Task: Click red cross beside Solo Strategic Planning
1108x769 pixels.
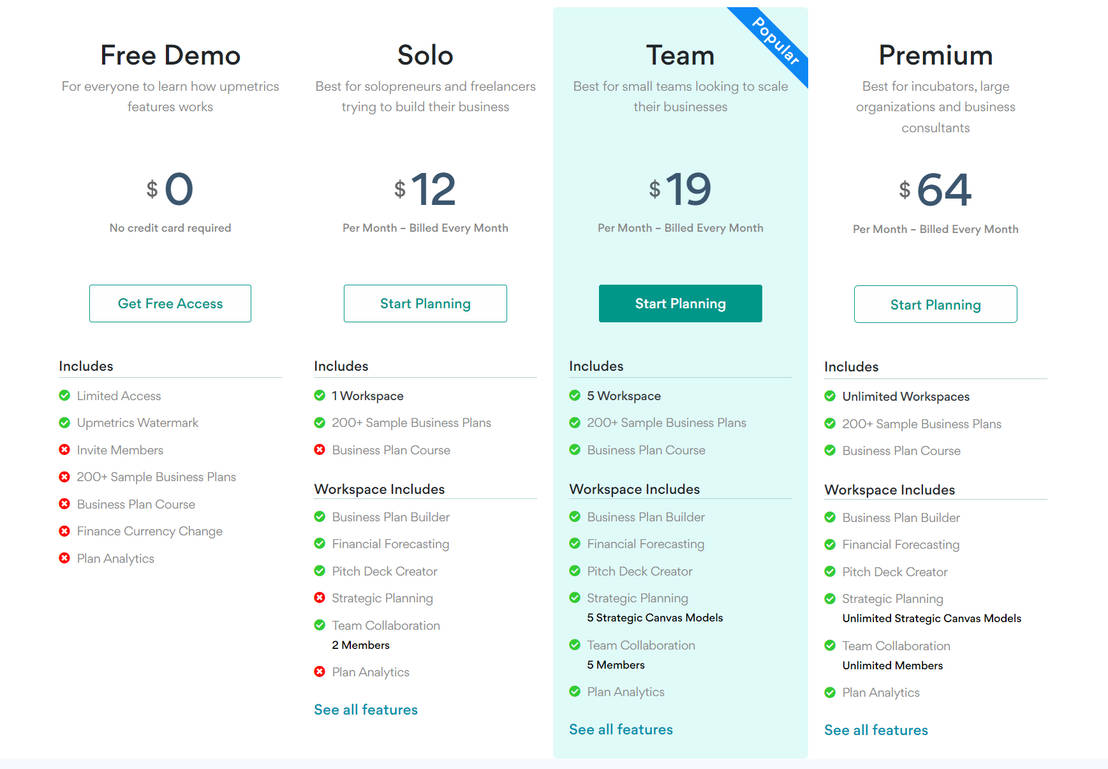Action: [319, 598]
